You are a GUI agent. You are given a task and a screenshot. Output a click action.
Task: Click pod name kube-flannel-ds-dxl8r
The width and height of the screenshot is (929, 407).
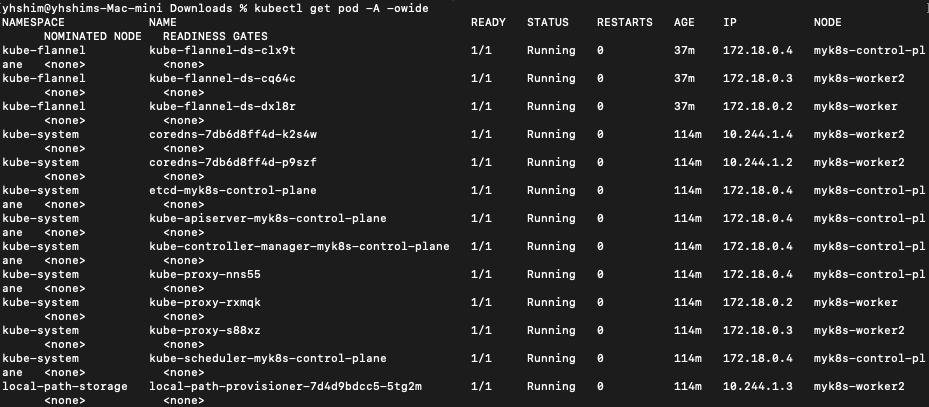pos(222,107)
